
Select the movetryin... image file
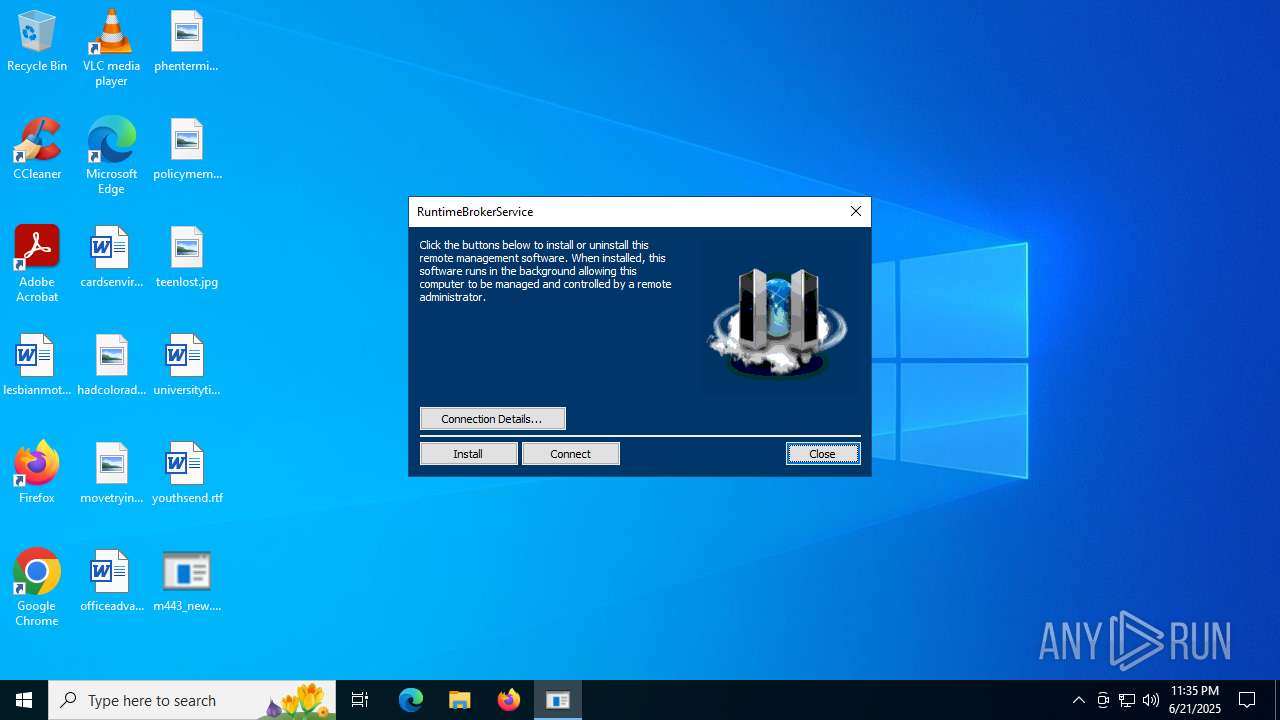(111, 474)
